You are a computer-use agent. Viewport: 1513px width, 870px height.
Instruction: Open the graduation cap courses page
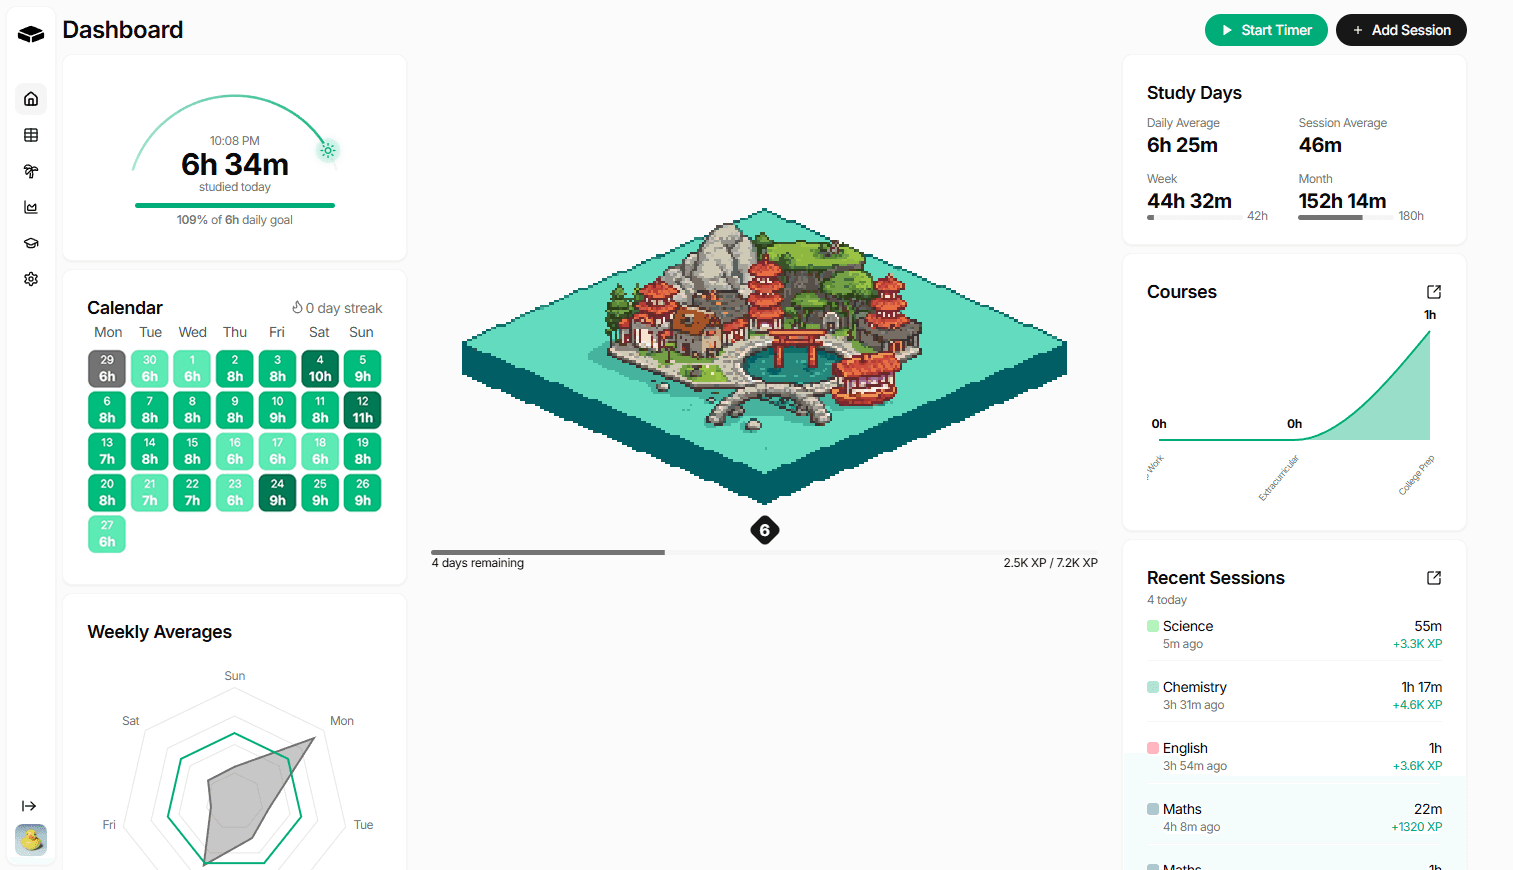31,243
